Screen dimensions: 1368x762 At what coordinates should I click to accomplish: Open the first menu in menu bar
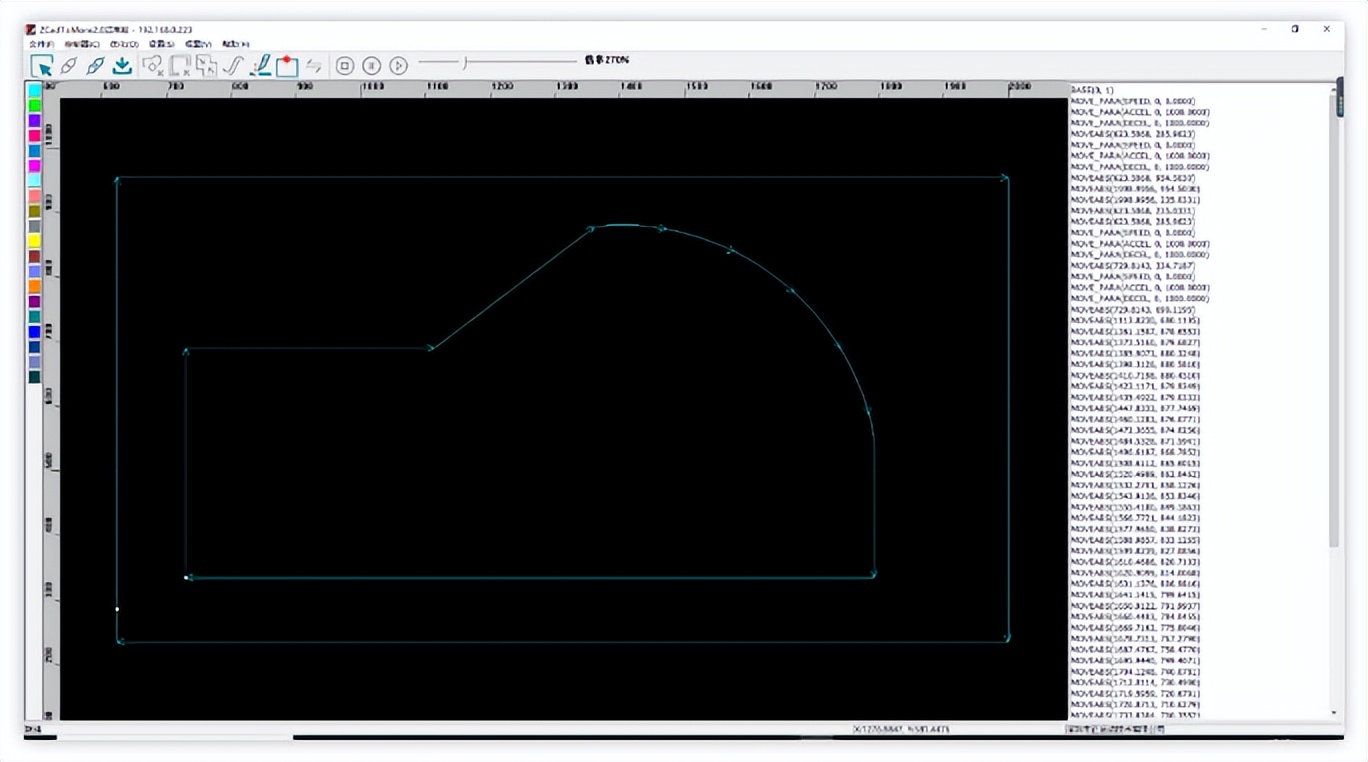tap(41, 44)
